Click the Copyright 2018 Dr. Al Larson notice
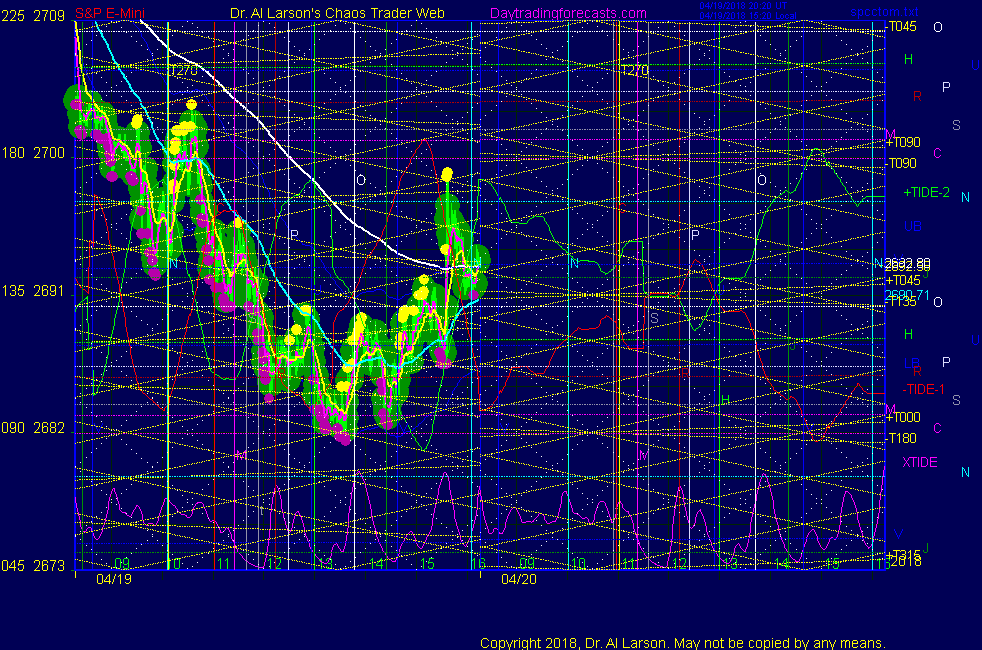The width and height of the screenshot is (982, 650). (x=683, y=643)
